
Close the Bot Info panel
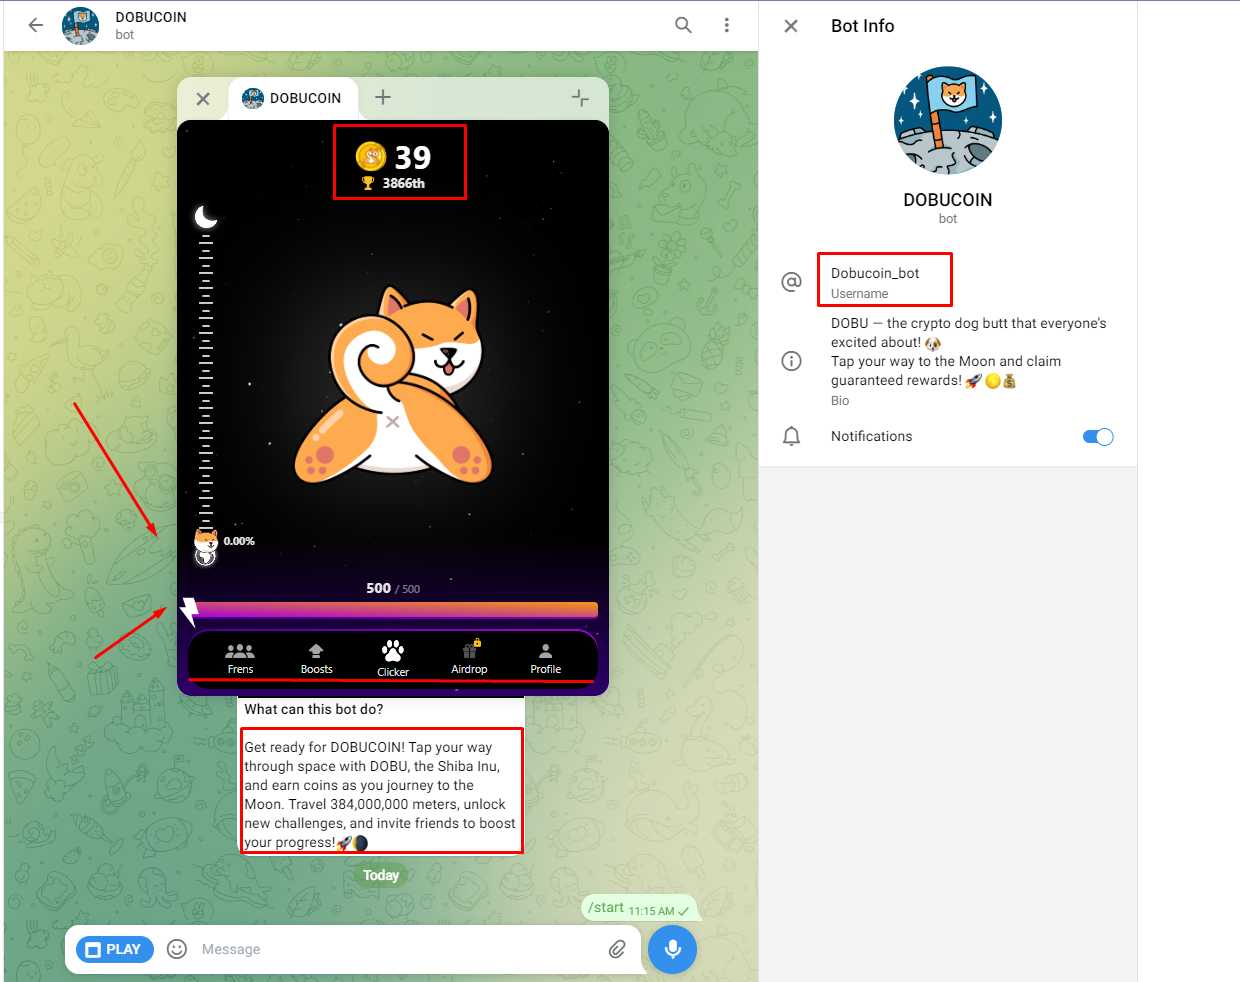791,26
